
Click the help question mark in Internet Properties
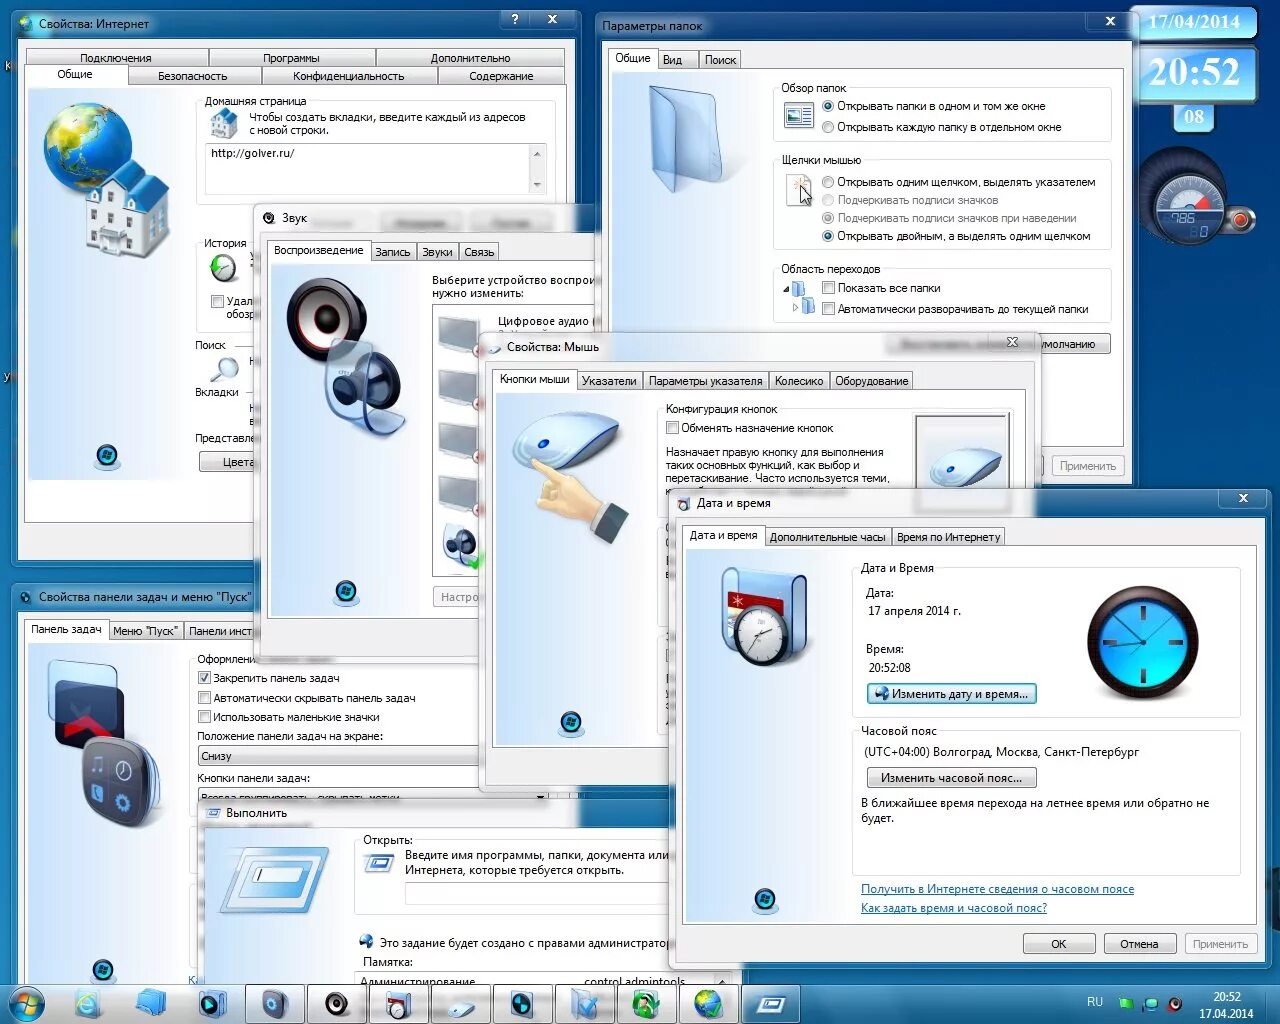515,19
